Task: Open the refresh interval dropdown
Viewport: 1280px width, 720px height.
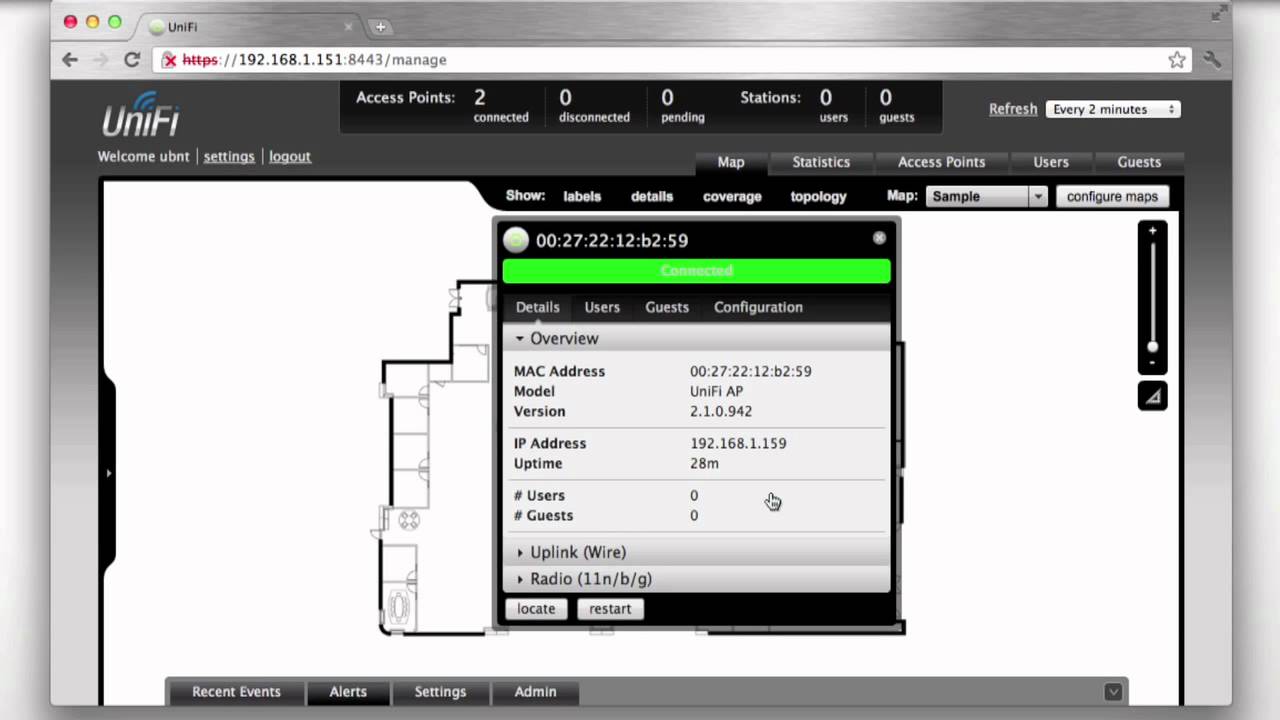Action: pyautogui.click(x=1113, y=109)
